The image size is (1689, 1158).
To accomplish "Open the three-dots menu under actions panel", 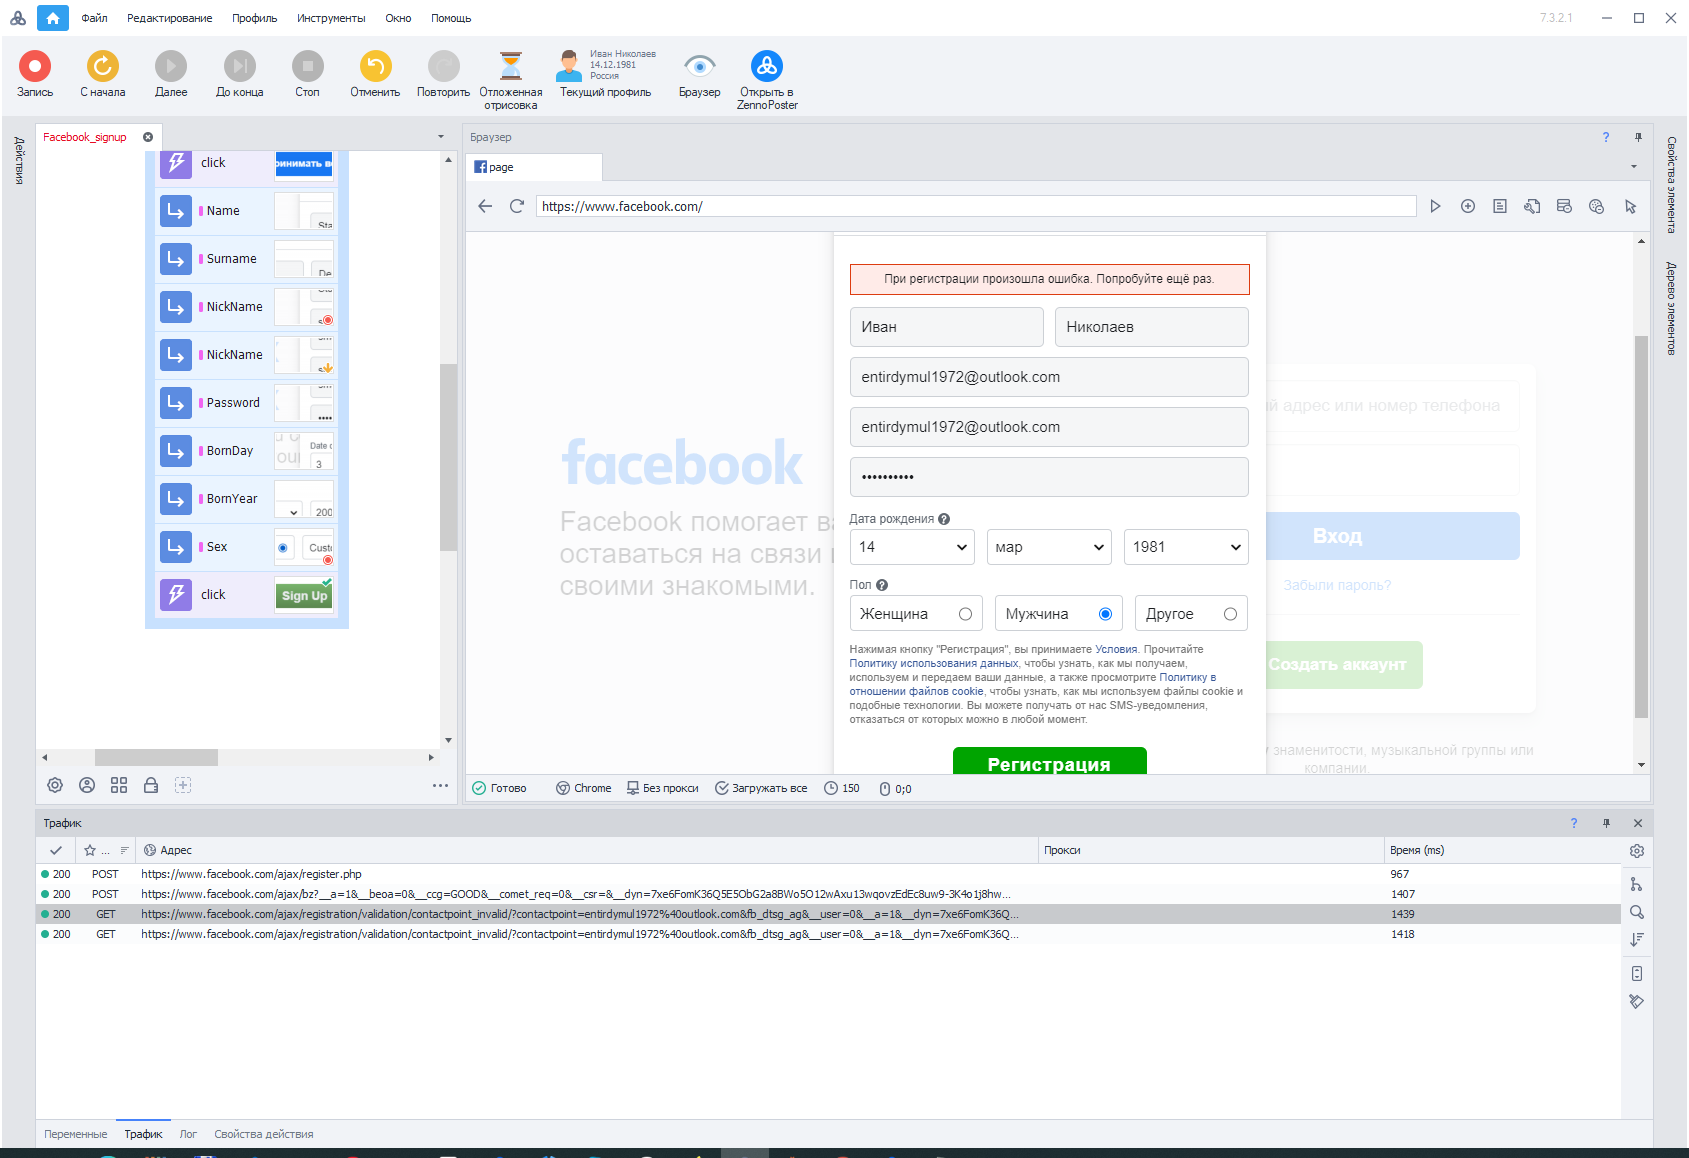I will (440, 785).
